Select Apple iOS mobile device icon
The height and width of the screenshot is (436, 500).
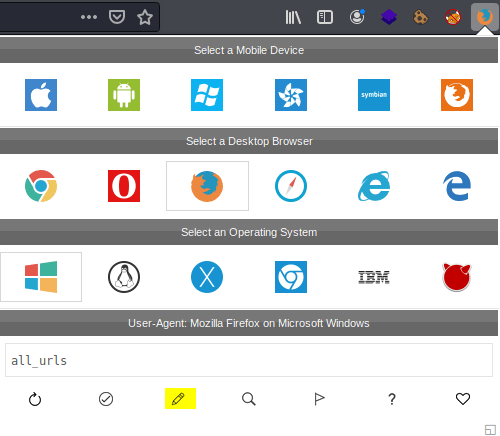coord(41,95)
